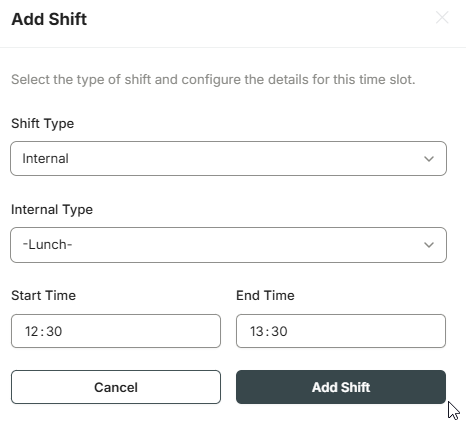Click the Internal Type field label
This screenshot has height=423, width=466.
pyautogui.click(x=52, y=210)
